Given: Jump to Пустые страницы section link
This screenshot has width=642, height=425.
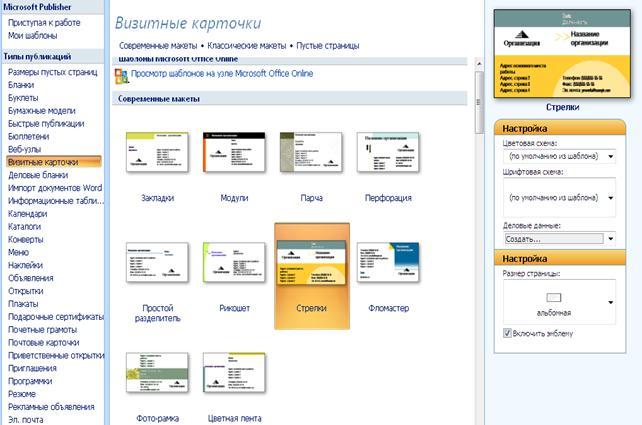Looking at the screenshot, I should pyautogui.click(x=328, y=45).
